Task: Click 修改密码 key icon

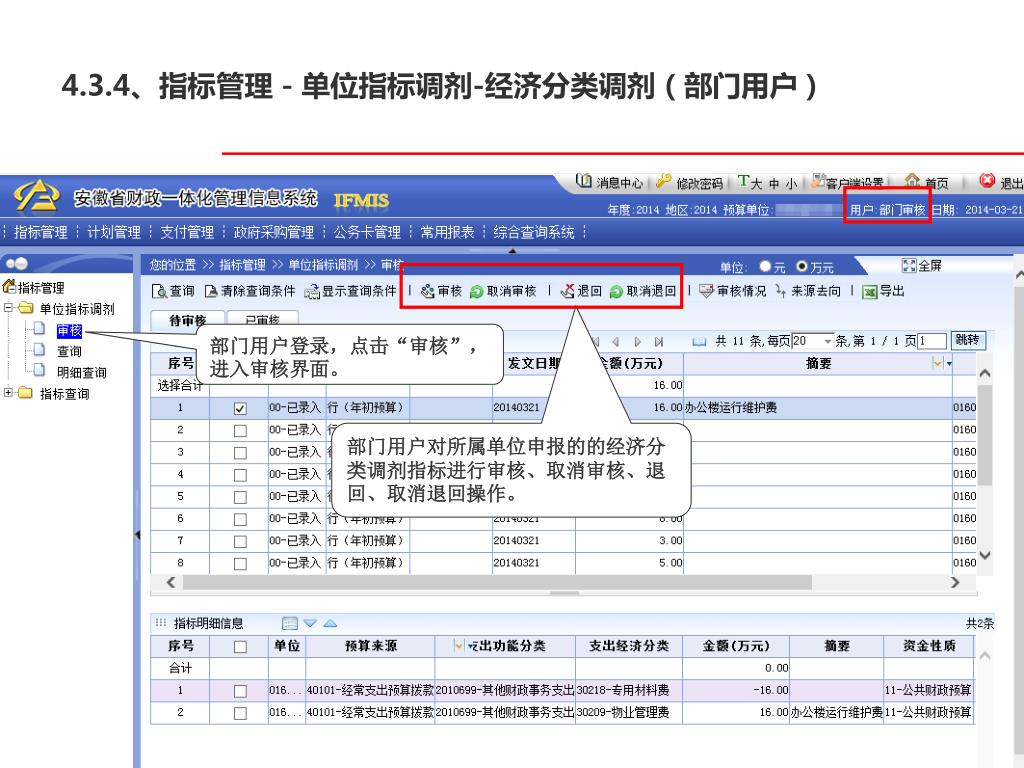Action: tap(664, 182)
